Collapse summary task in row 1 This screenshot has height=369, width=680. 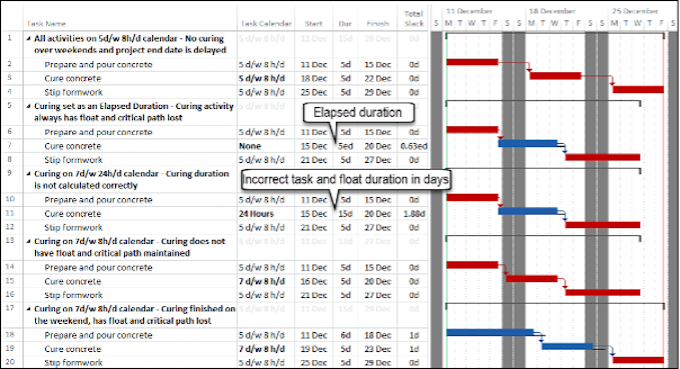[x=29, y=39]
